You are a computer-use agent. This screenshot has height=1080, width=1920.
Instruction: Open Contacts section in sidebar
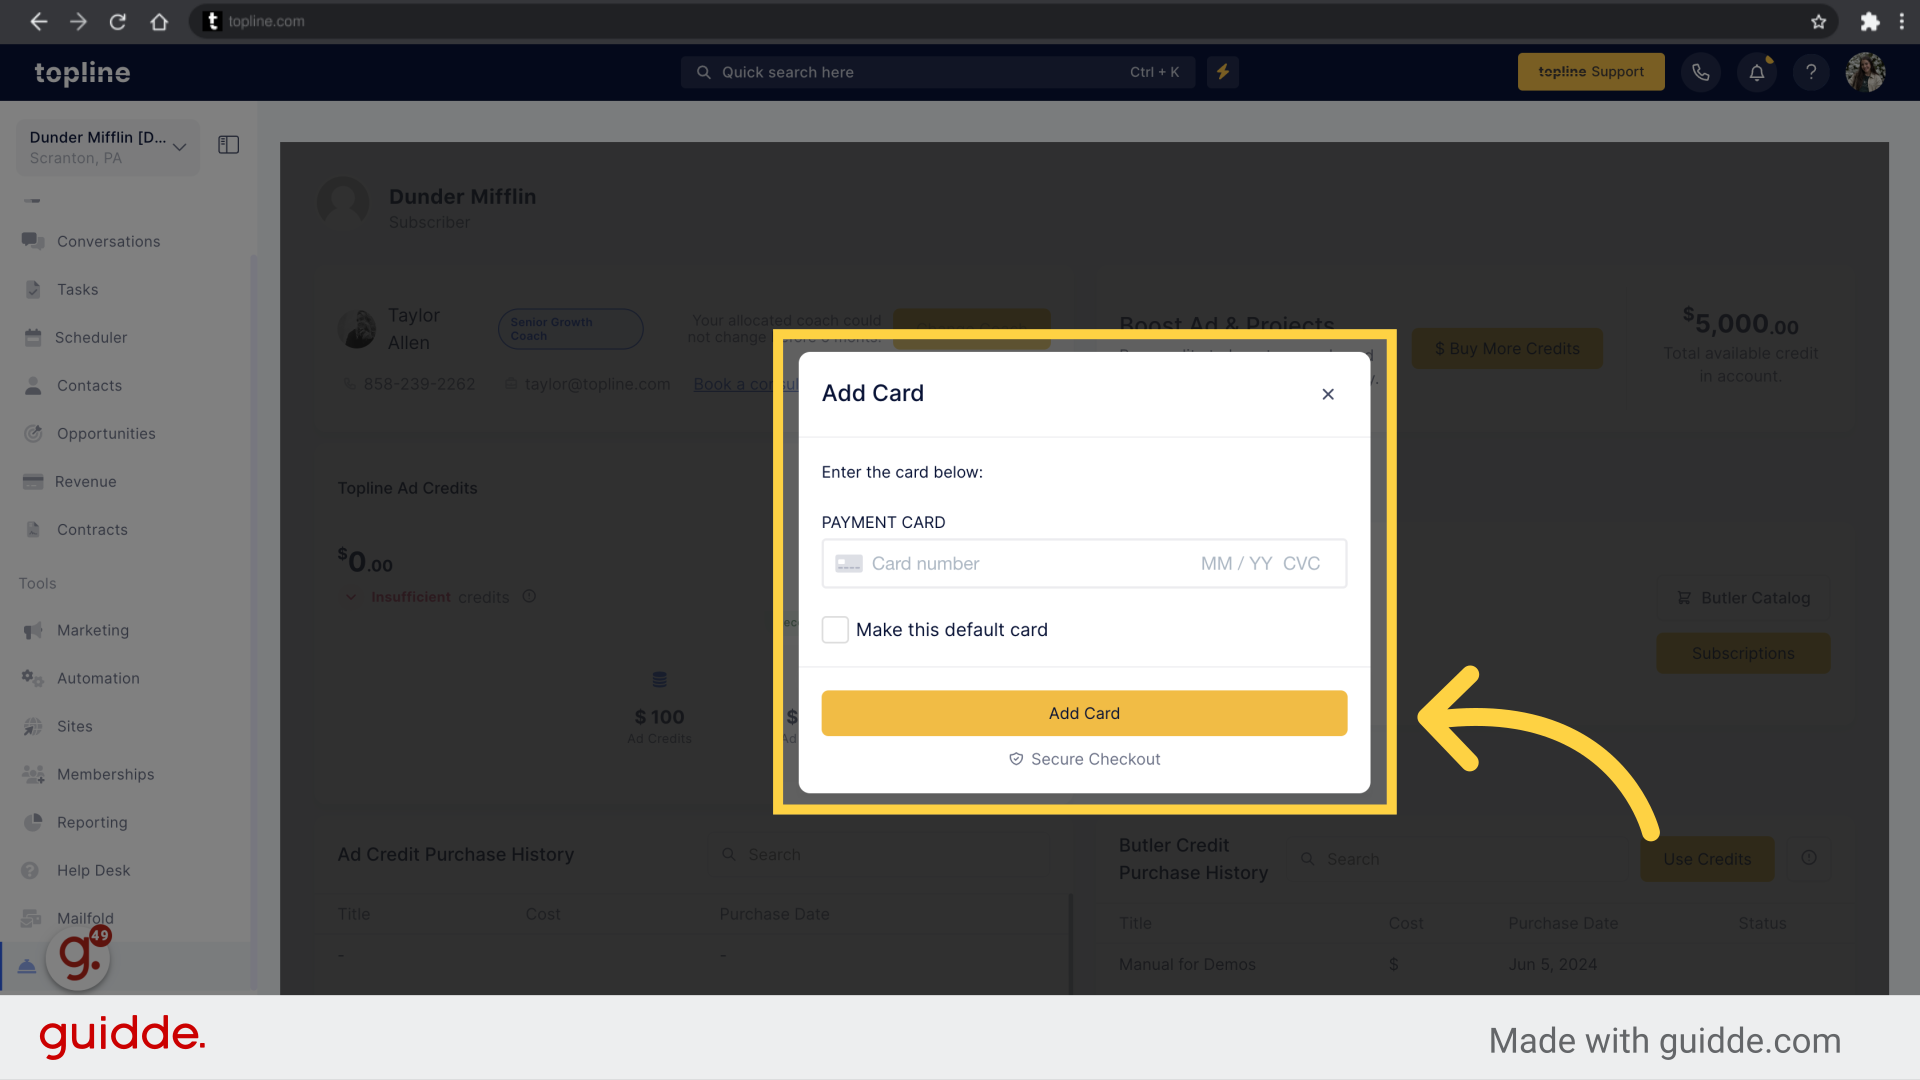click(88, 385)
